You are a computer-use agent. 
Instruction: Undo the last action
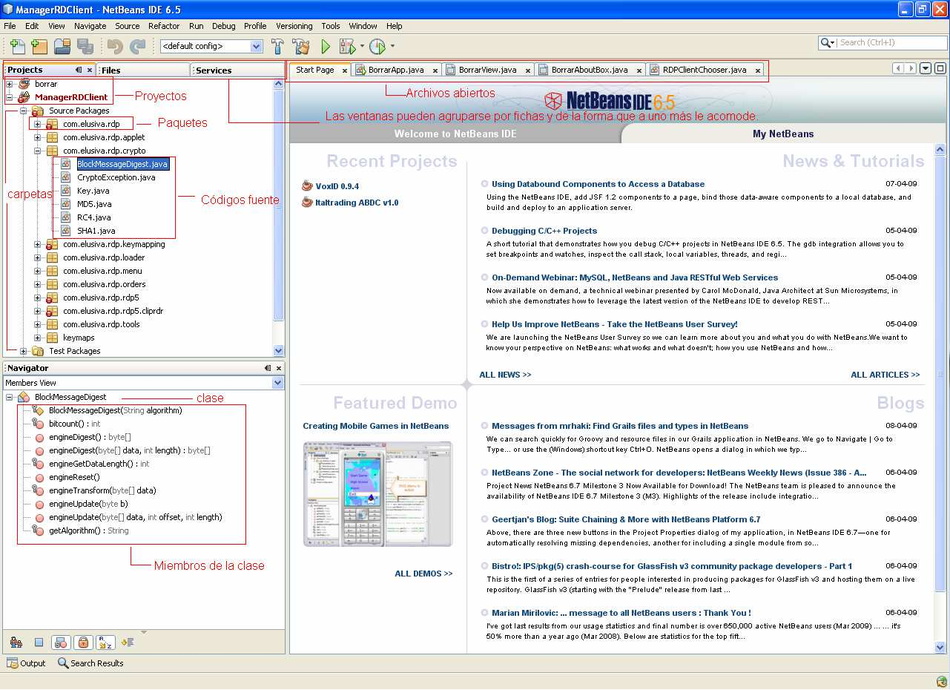pos(114,46)
